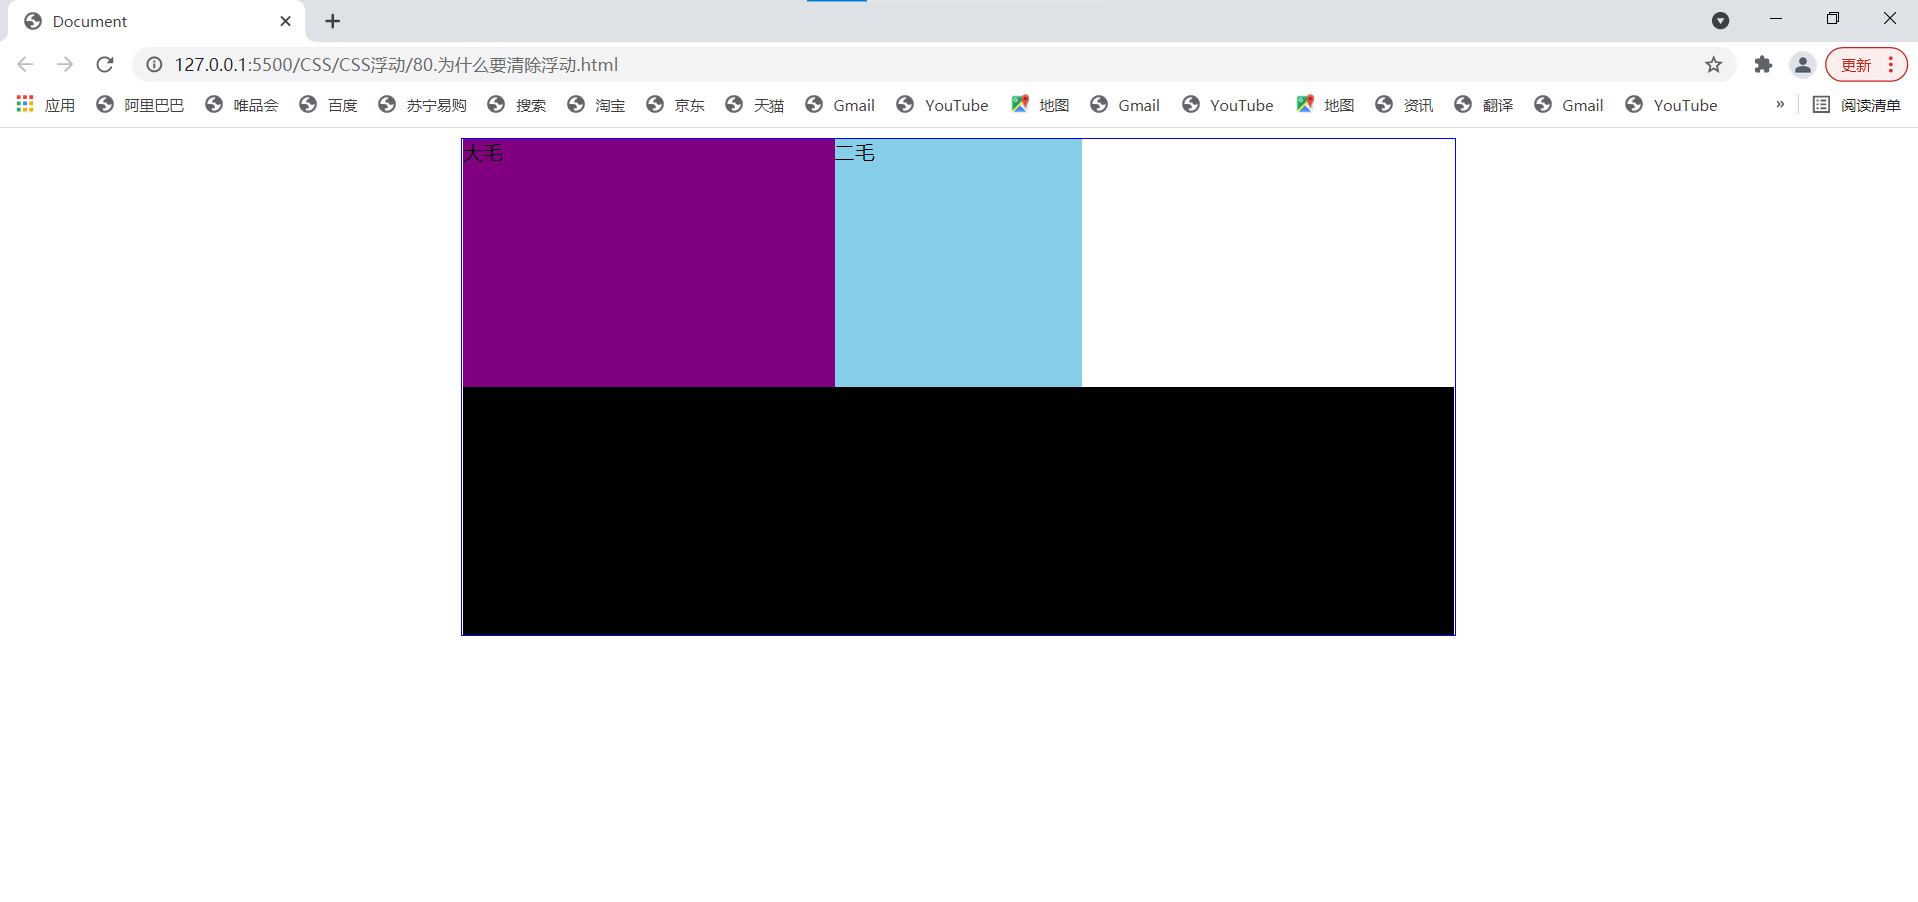Expand hidden bookmarks with the » chevron

pos(1780,105)
